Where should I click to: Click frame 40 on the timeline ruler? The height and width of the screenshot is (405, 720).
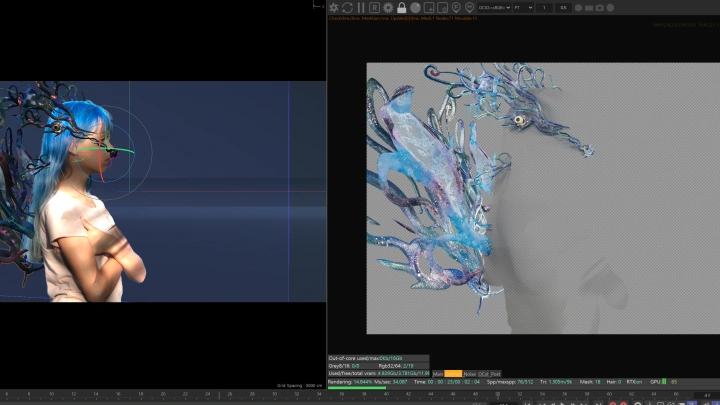[x=387, y=395]
